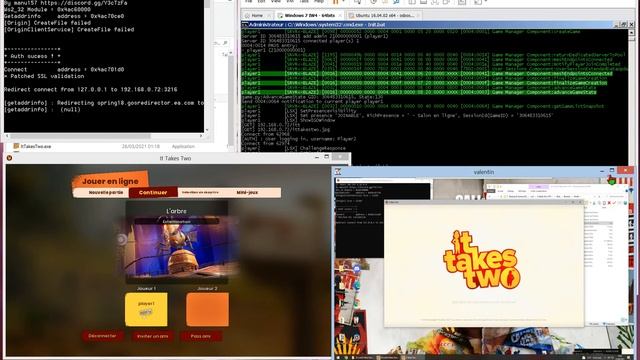Click the Jouer en ligne heading

coord(110,181)
